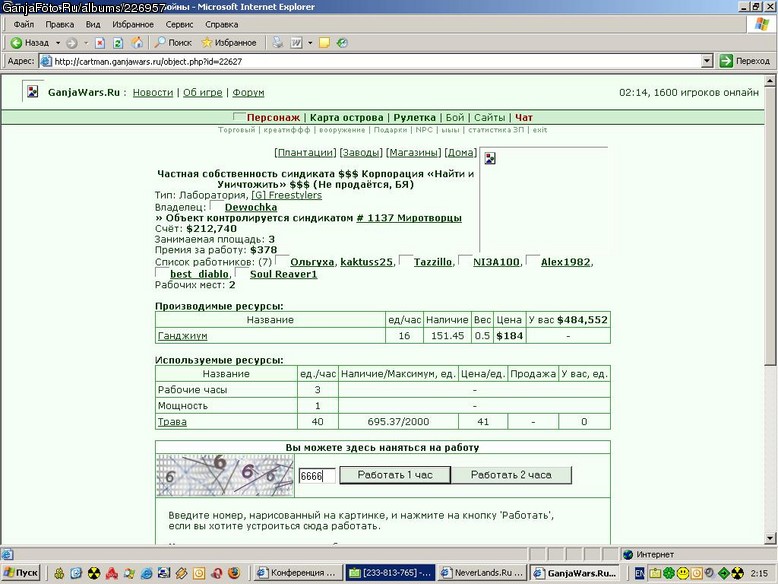Switch to [233-813-765] taskbar window
The width and height of the screenshot is (778, 584).
390,573
